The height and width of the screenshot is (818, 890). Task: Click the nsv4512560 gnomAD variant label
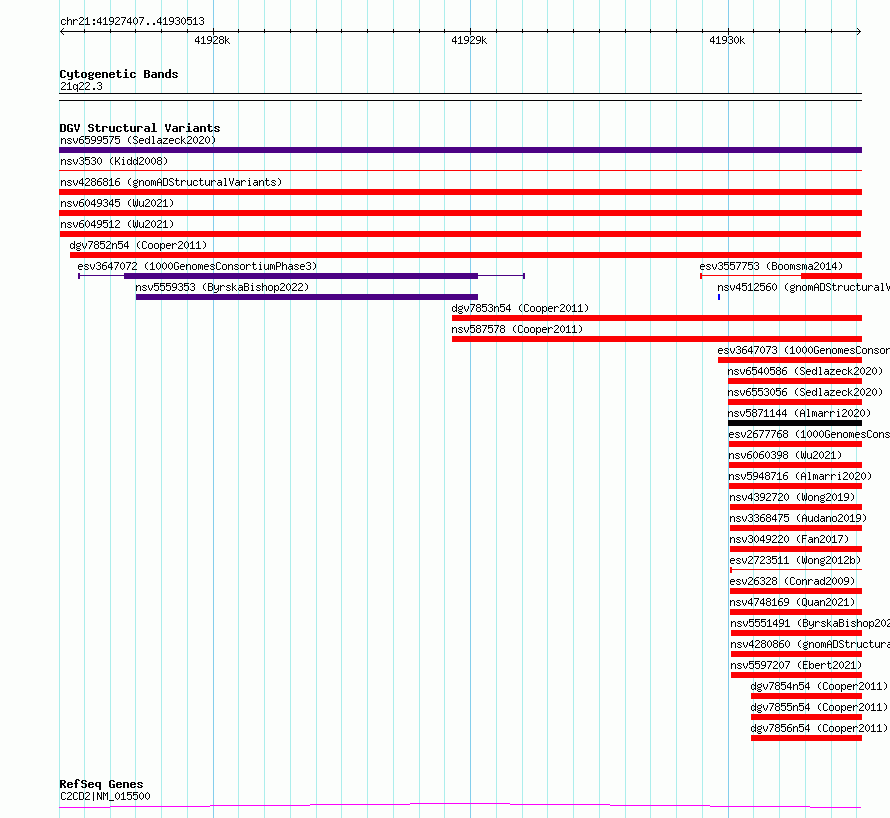(803, 287)
